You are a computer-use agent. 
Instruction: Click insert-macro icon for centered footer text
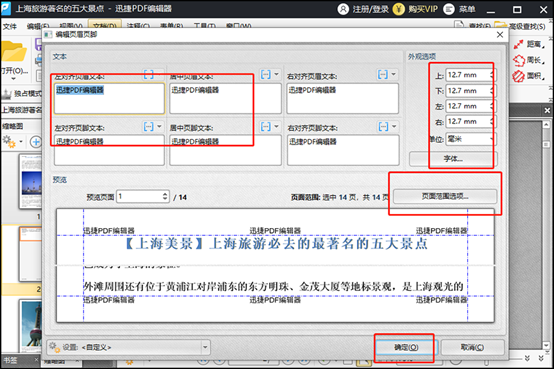click(x=266, y=127)
